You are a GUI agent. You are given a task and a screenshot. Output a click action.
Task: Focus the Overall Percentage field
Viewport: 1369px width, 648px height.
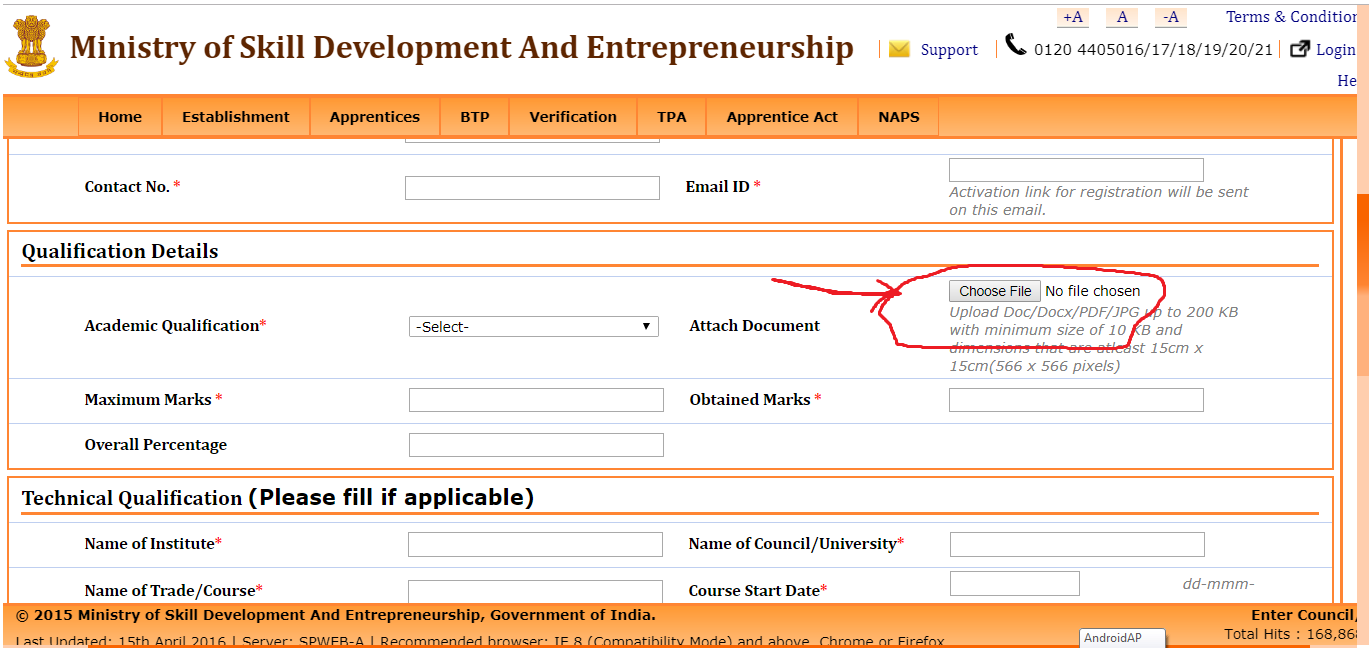536,445
